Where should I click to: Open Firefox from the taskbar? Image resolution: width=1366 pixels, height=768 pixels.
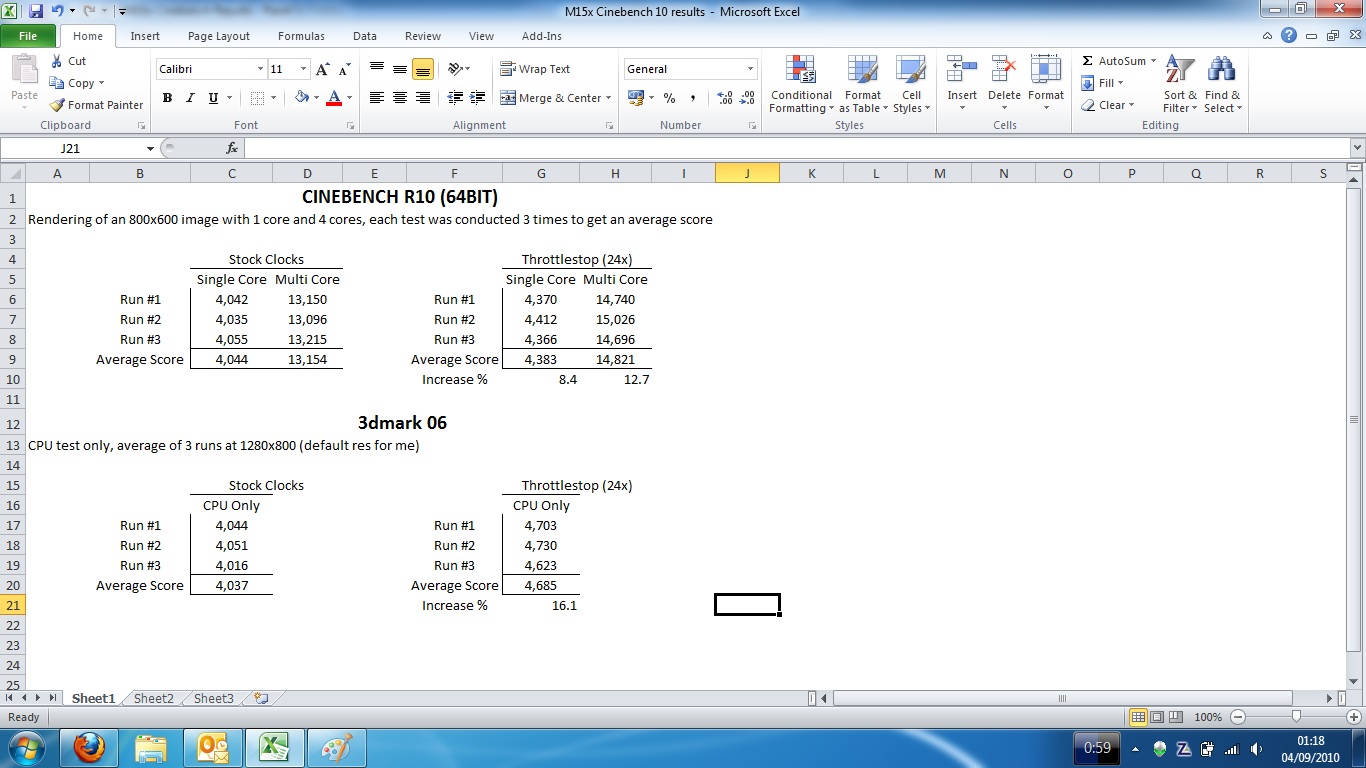click(89, 747)
